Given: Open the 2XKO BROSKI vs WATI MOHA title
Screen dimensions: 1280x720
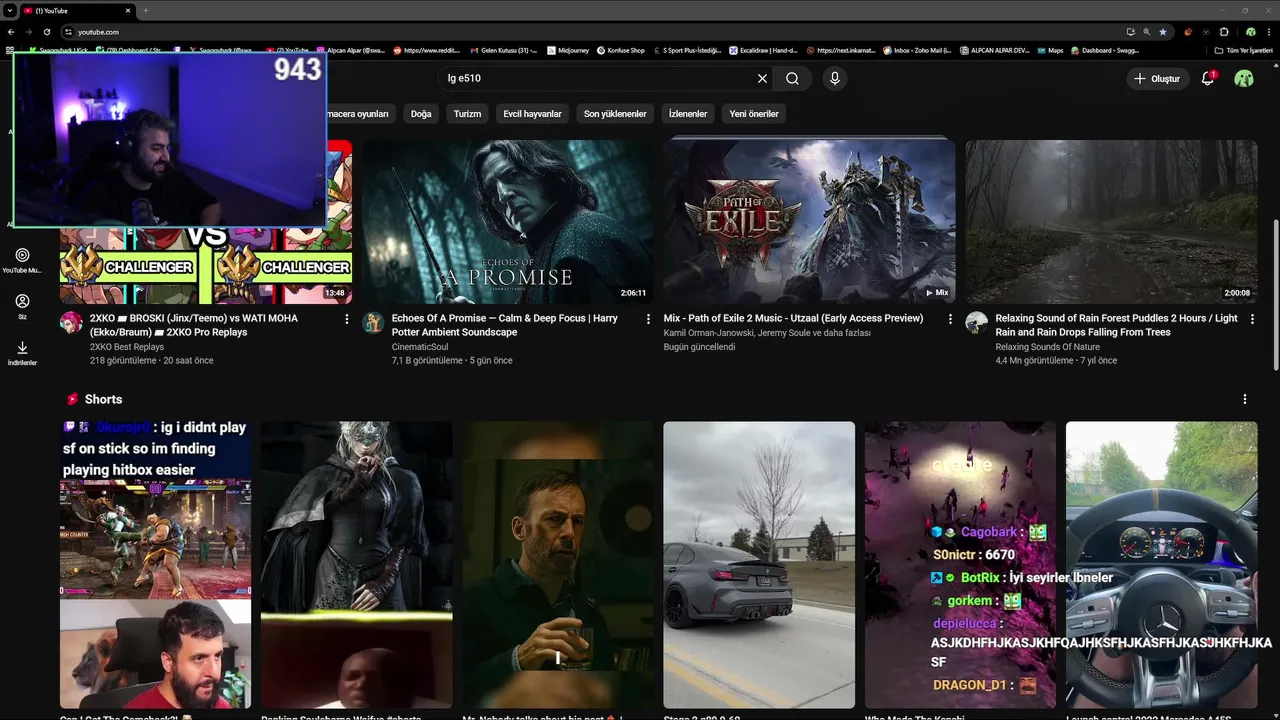Looking at the screenshot, I should pyautogui.click(x=194, y=325).
